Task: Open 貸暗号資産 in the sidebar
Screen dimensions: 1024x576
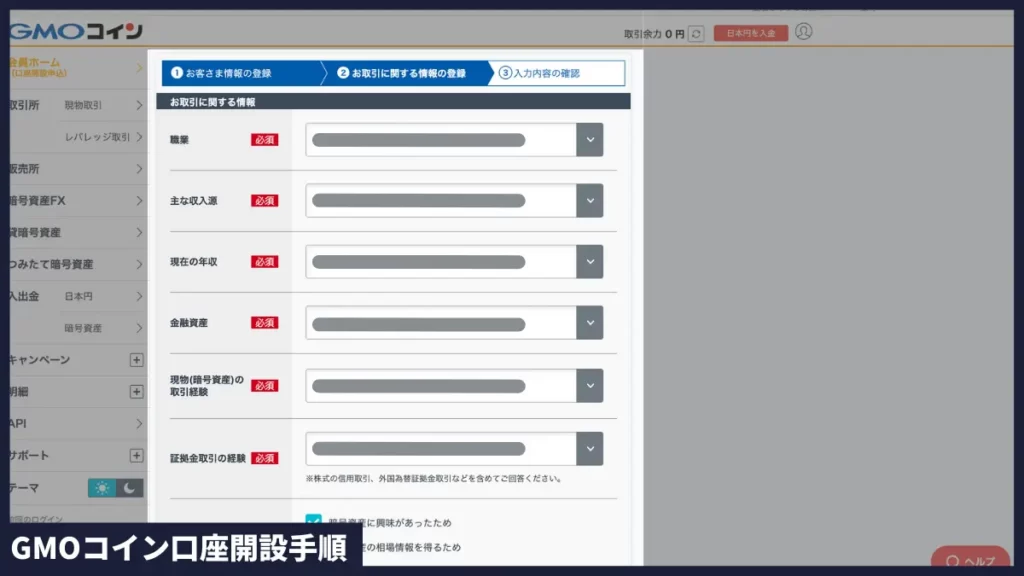Action: (x=77, y=232)
